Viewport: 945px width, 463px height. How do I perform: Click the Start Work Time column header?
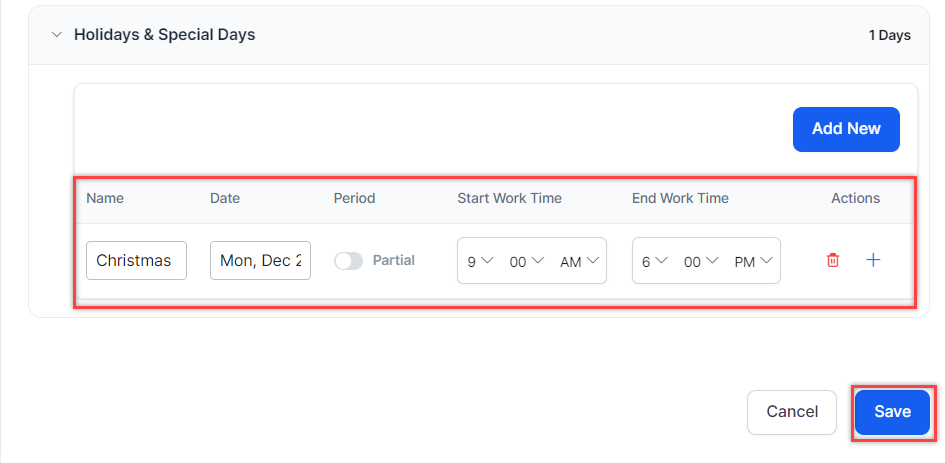pos(509,198)
